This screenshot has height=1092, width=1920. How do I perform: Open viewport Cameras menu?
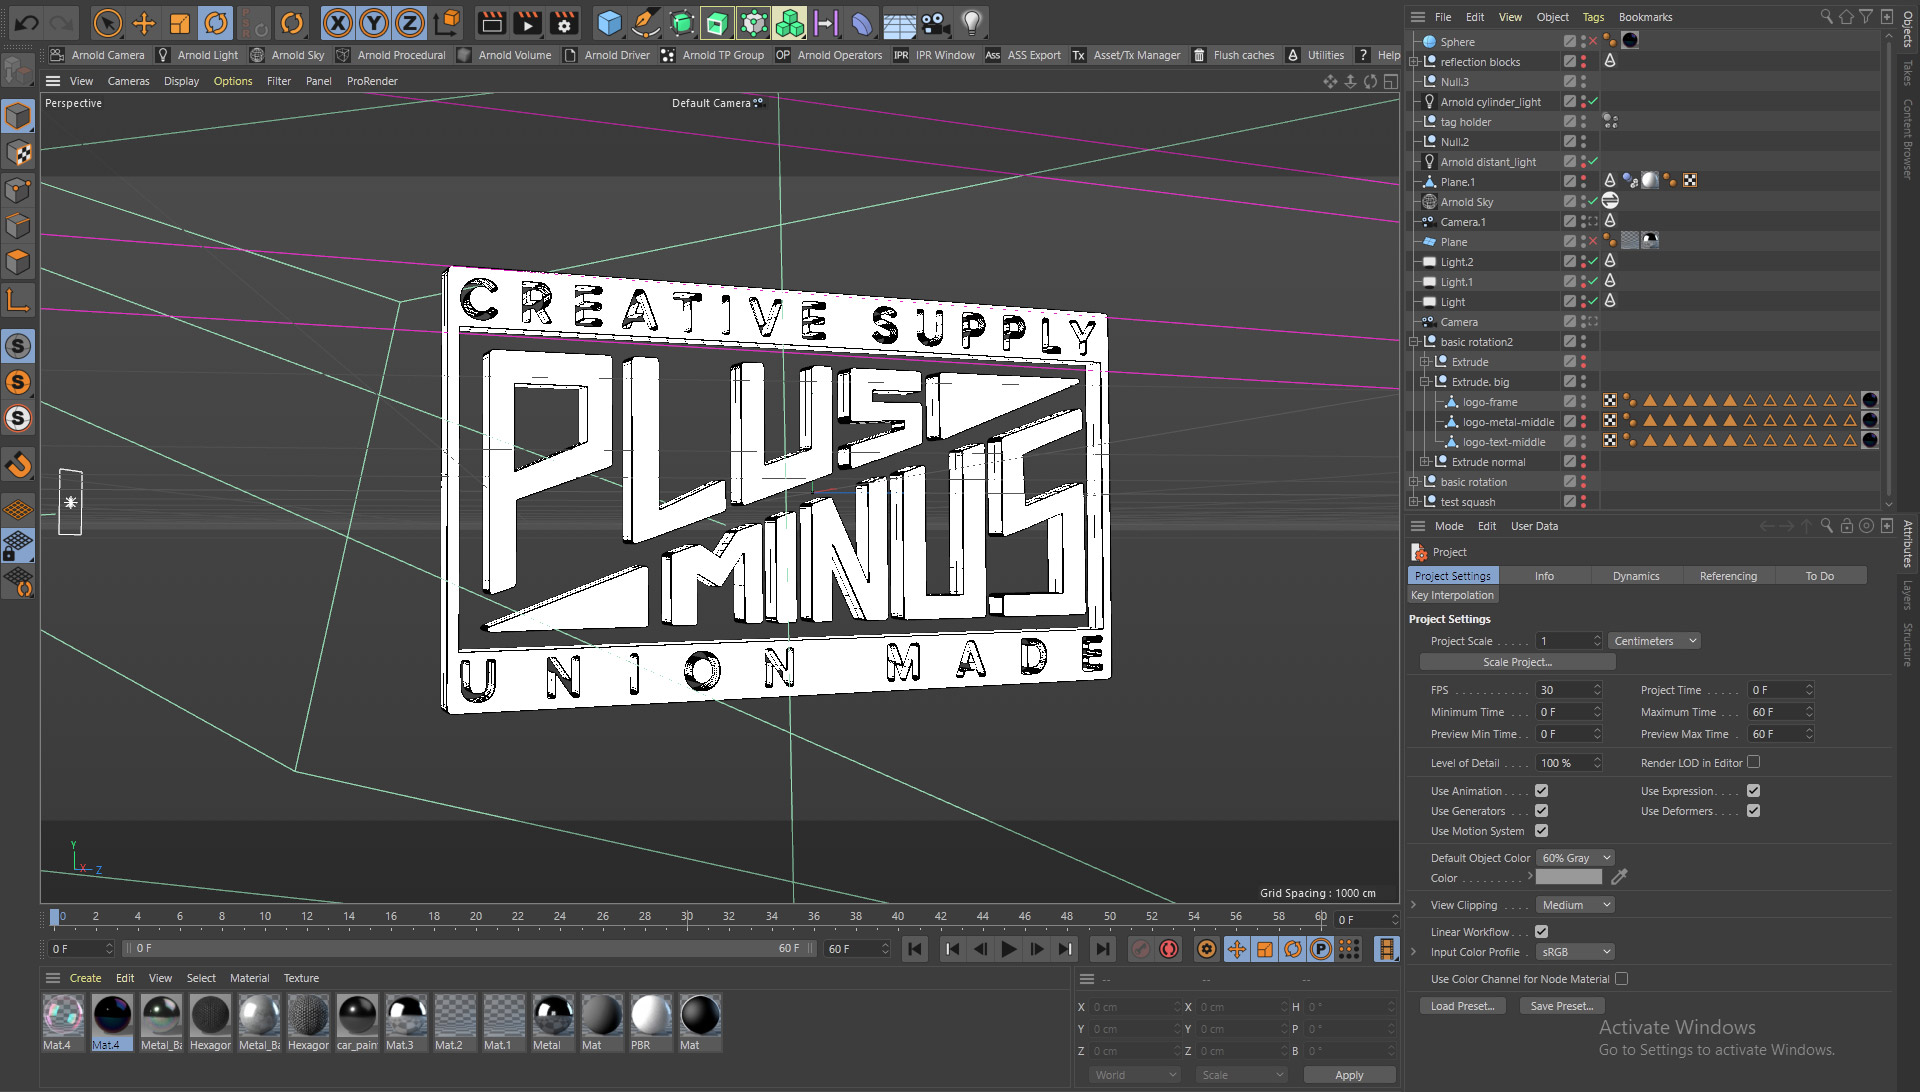(x=128, y=81)
